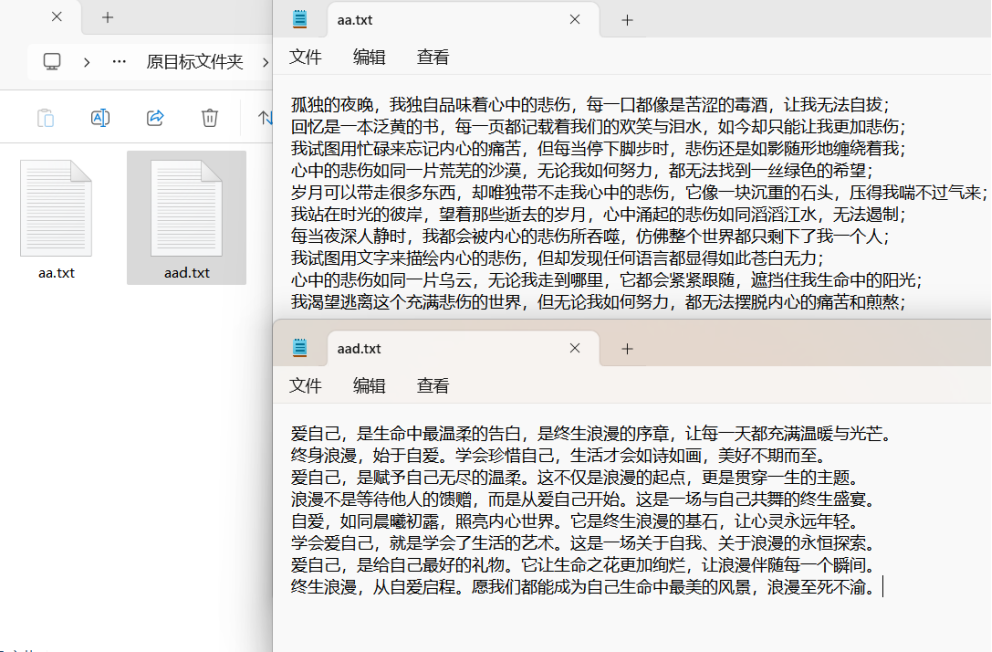The image size is (992, 652).
Task: Click line starting 心中的悲伤如同一片荒芜
Action: (582, 170)
